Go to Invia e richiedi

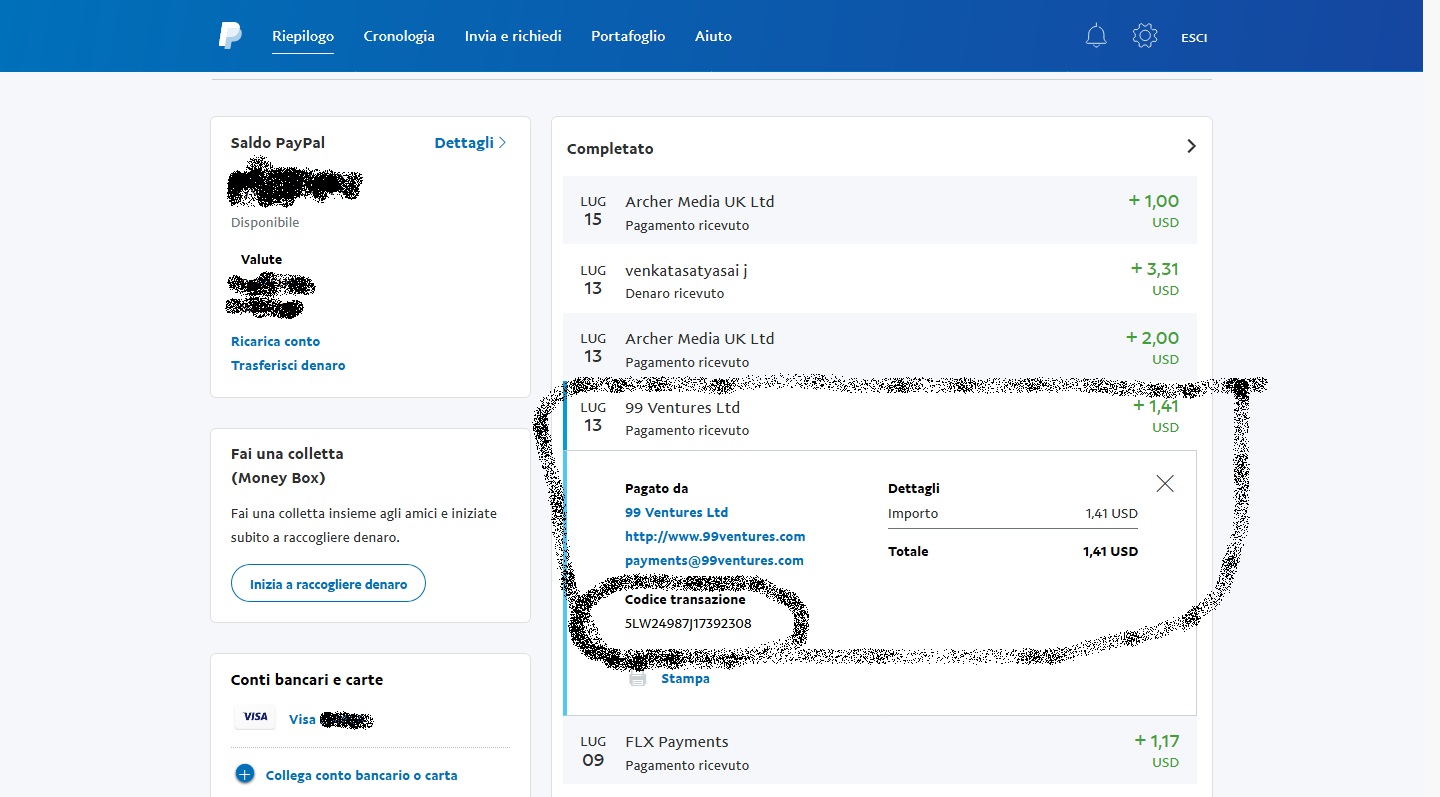tap(513, 36)
